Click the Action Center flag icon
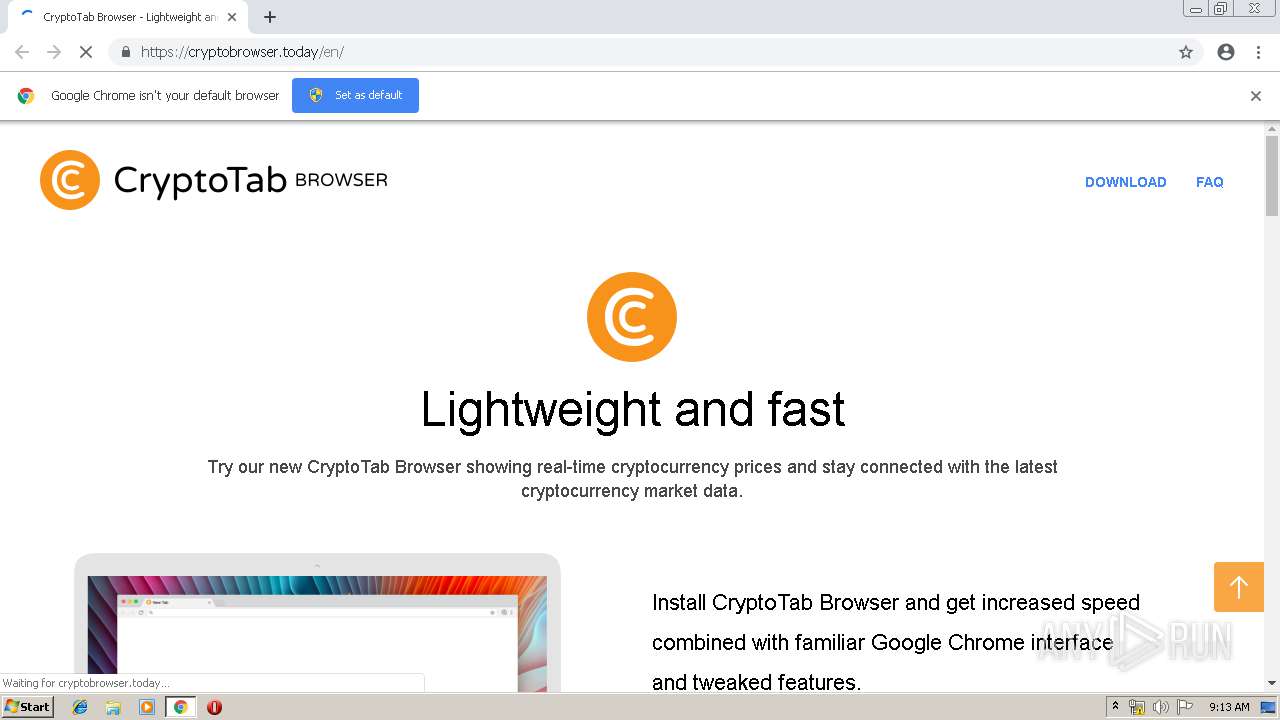Screen dimensions: 1280x720 (x=1185, y=707)
